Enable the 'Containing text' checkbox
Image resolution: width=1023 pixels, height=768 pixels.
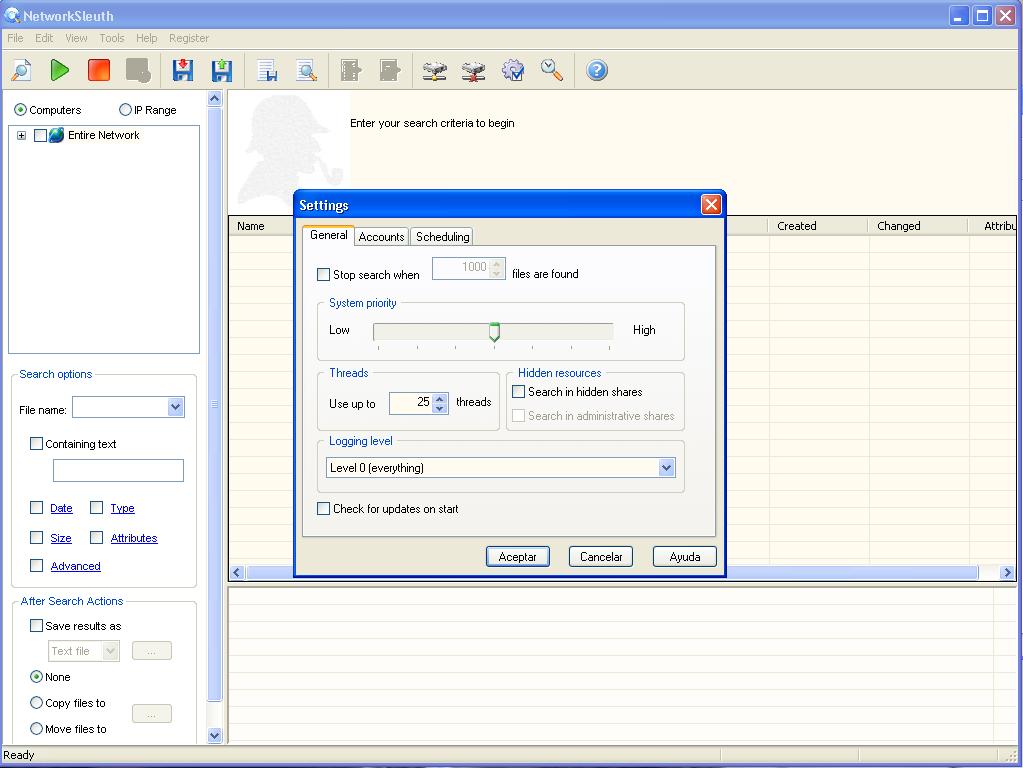pos(37,444)
